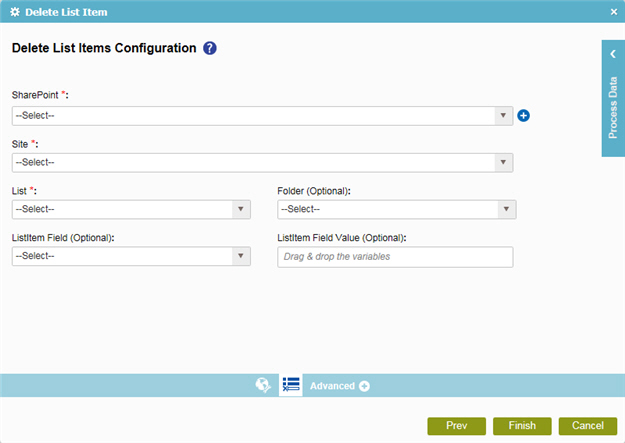Open the Folder (Optional) dropdown
The height and width of the screenshot is (443, 625).
click(397, 209)
